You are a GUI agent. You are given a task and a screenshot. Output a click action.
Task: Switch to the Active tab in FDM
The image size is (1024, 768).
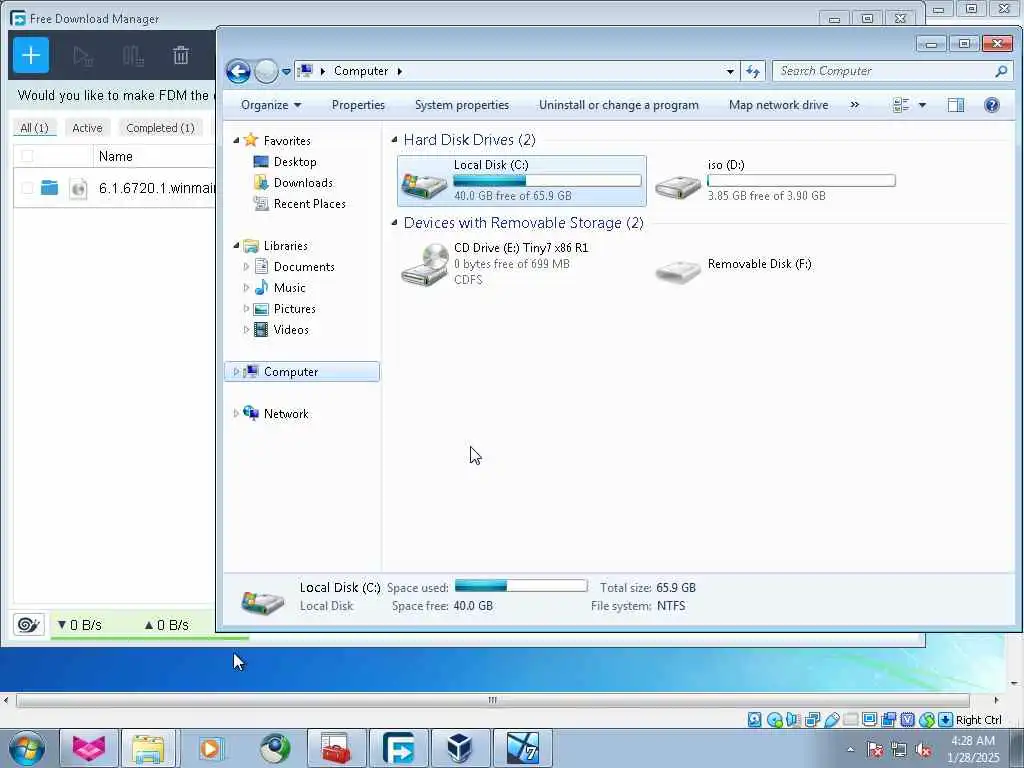point(88,128)
